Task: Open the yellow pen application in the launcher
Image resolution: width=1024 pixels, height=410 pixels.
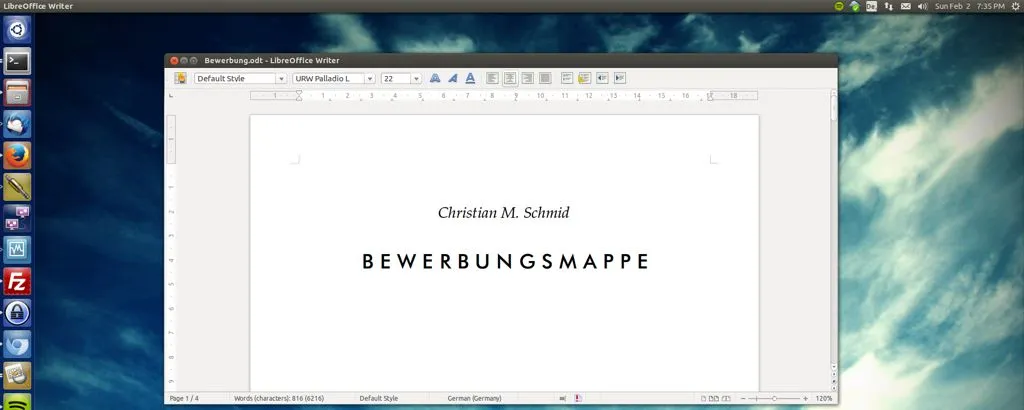Action: (x=17, y=187)
